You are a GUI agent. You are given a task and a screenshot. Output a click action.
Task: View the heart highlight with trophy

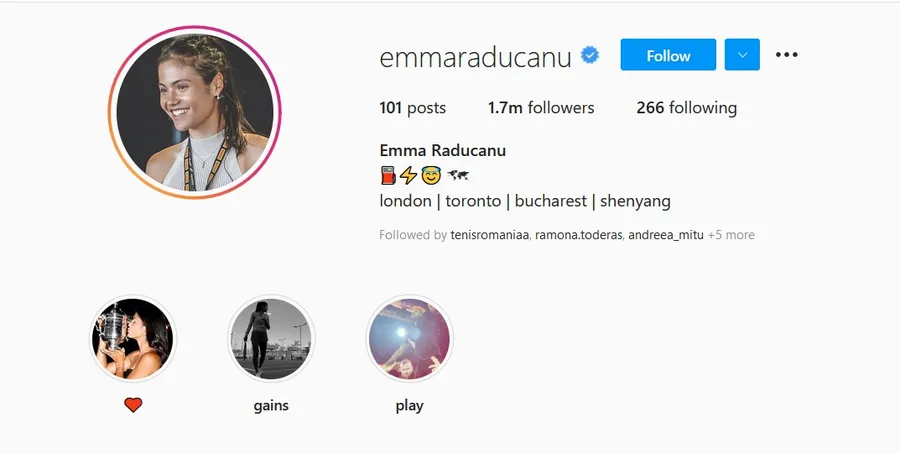133,339
